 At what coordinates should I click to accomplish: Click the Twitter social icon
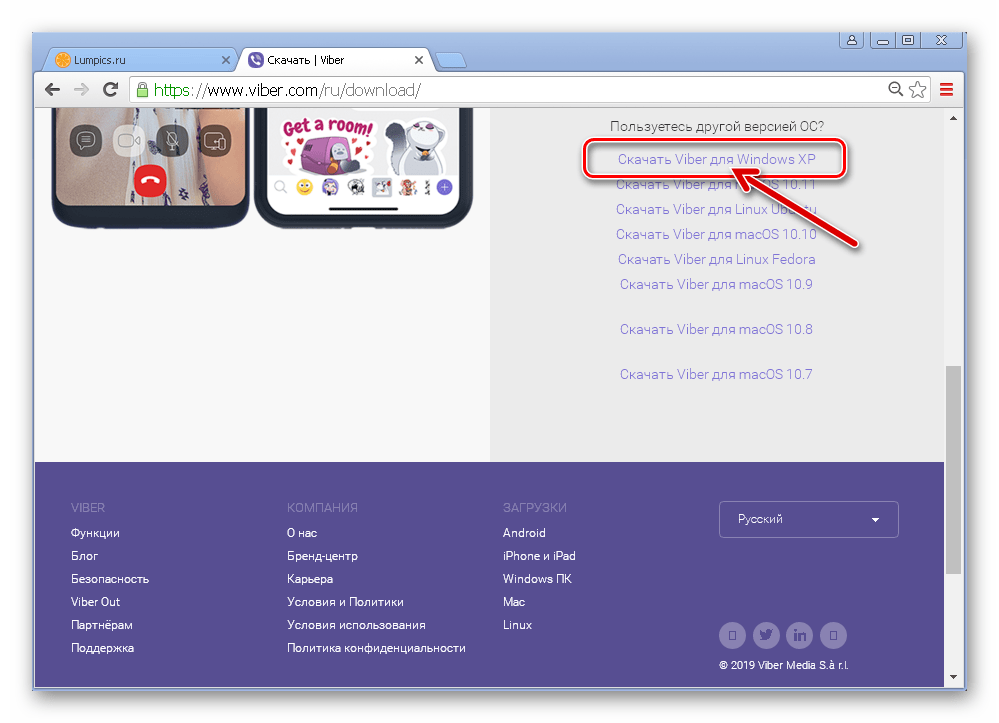766,635
